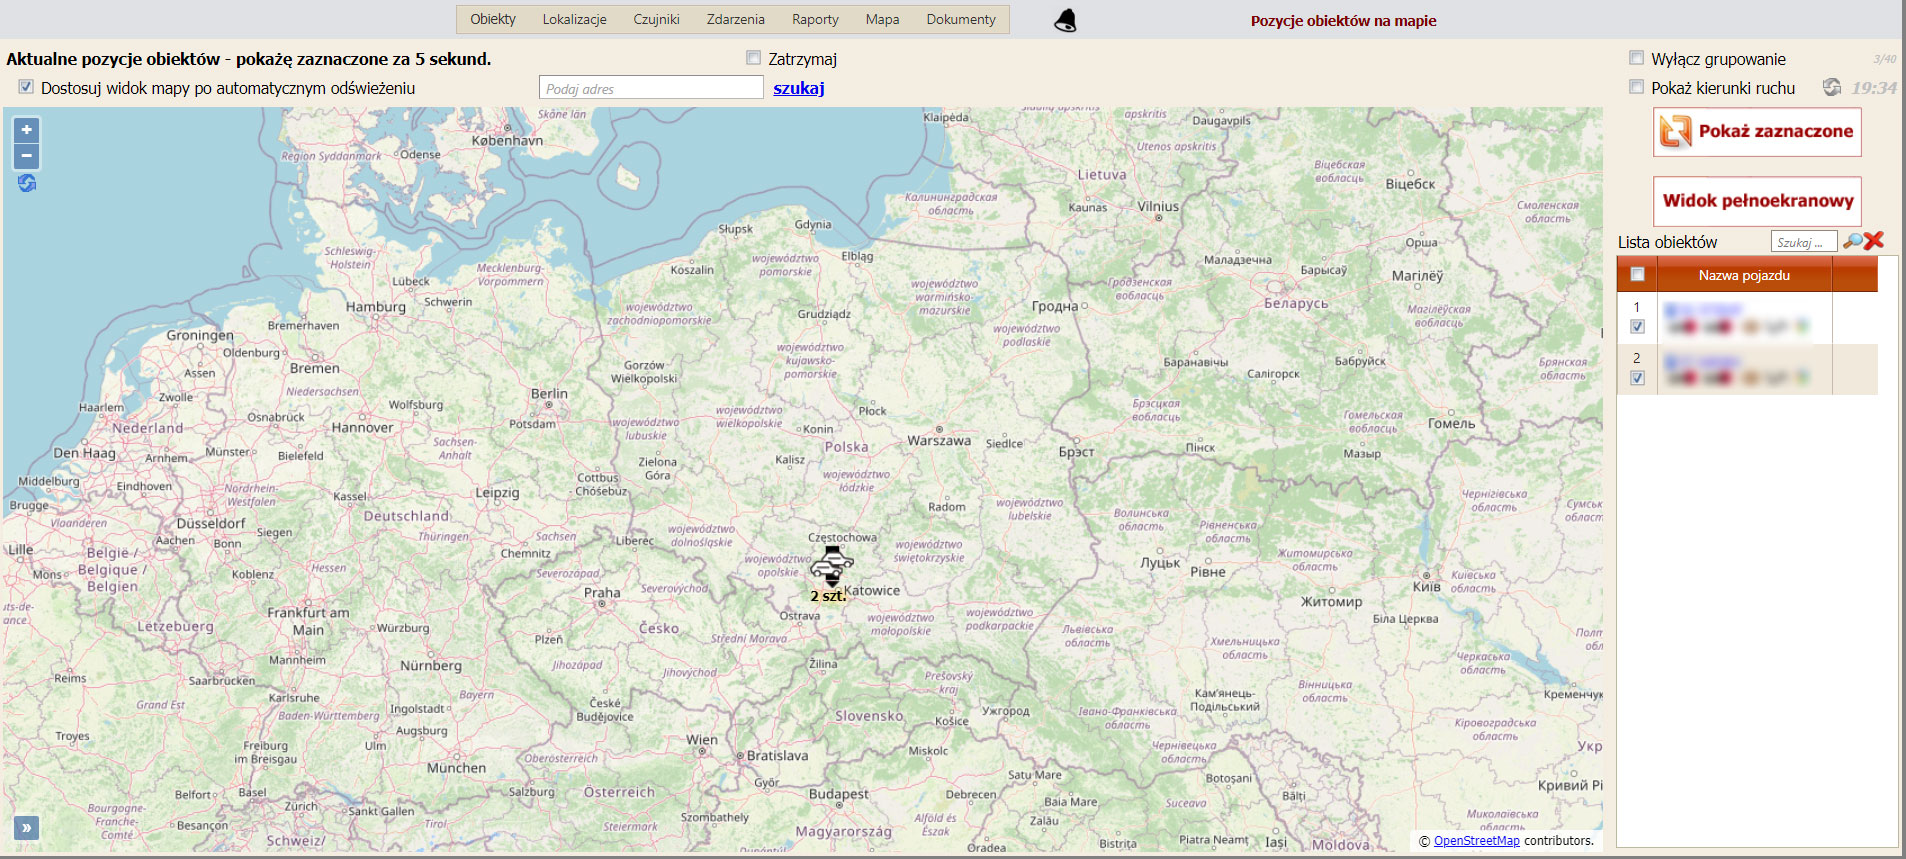Click the notification bell icon
The height and width of the screenshot is (859, 1906).
coord(1066,21)
